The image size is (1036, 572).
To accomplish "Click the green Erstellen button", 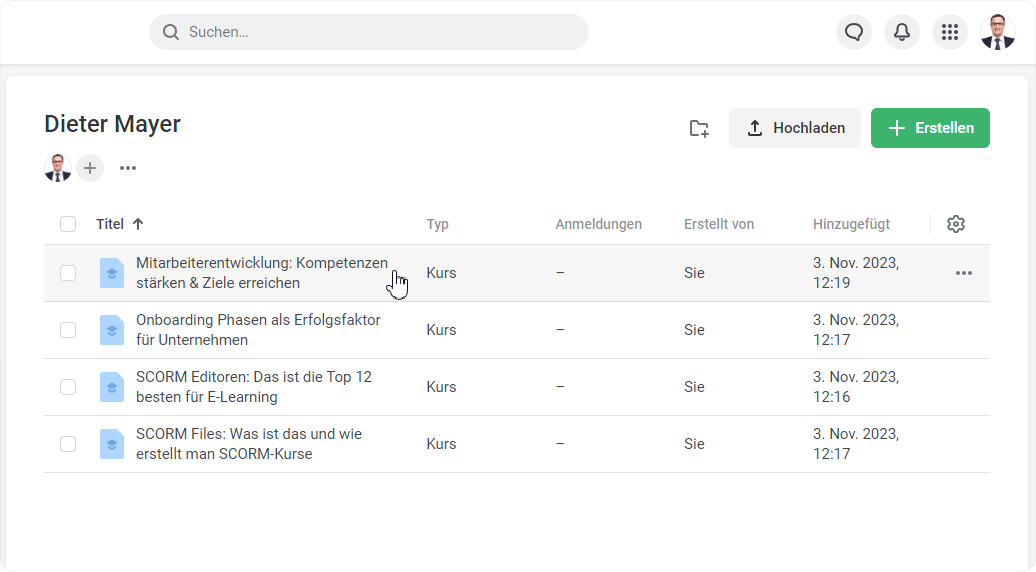I will tap(930, 128).
